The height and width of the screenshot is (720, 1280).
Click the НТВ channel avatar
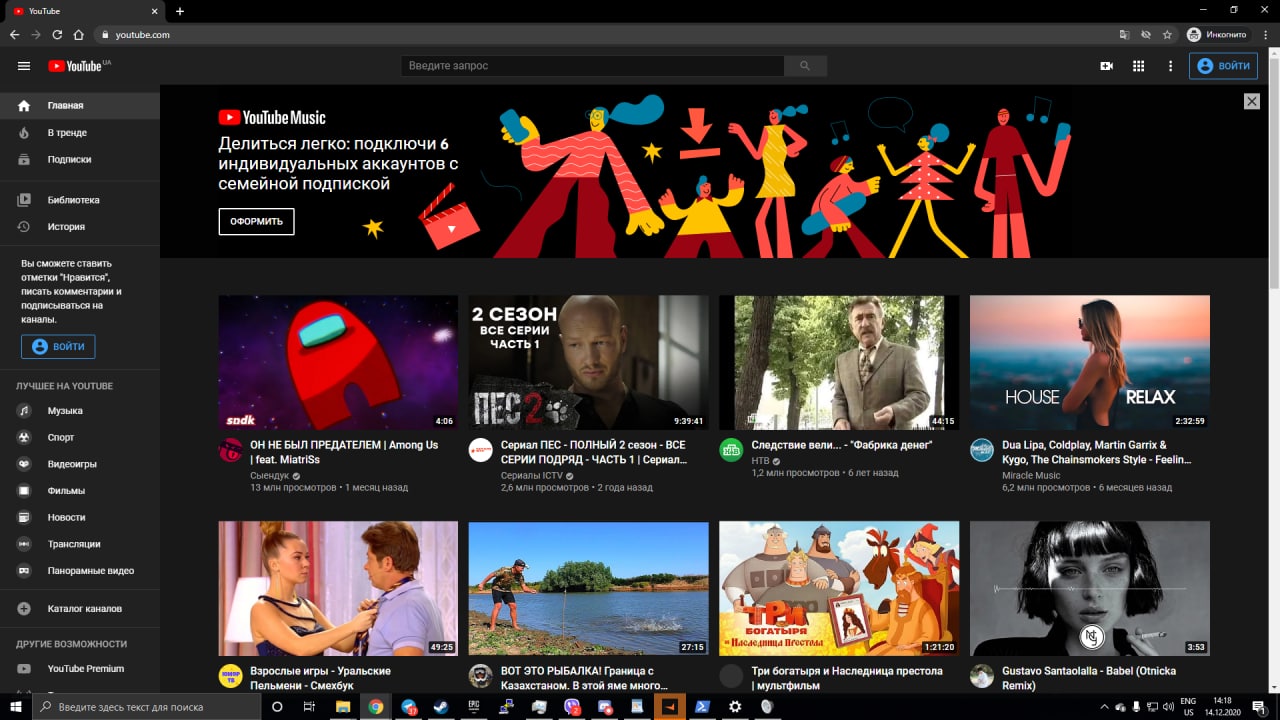click(731, 450)
